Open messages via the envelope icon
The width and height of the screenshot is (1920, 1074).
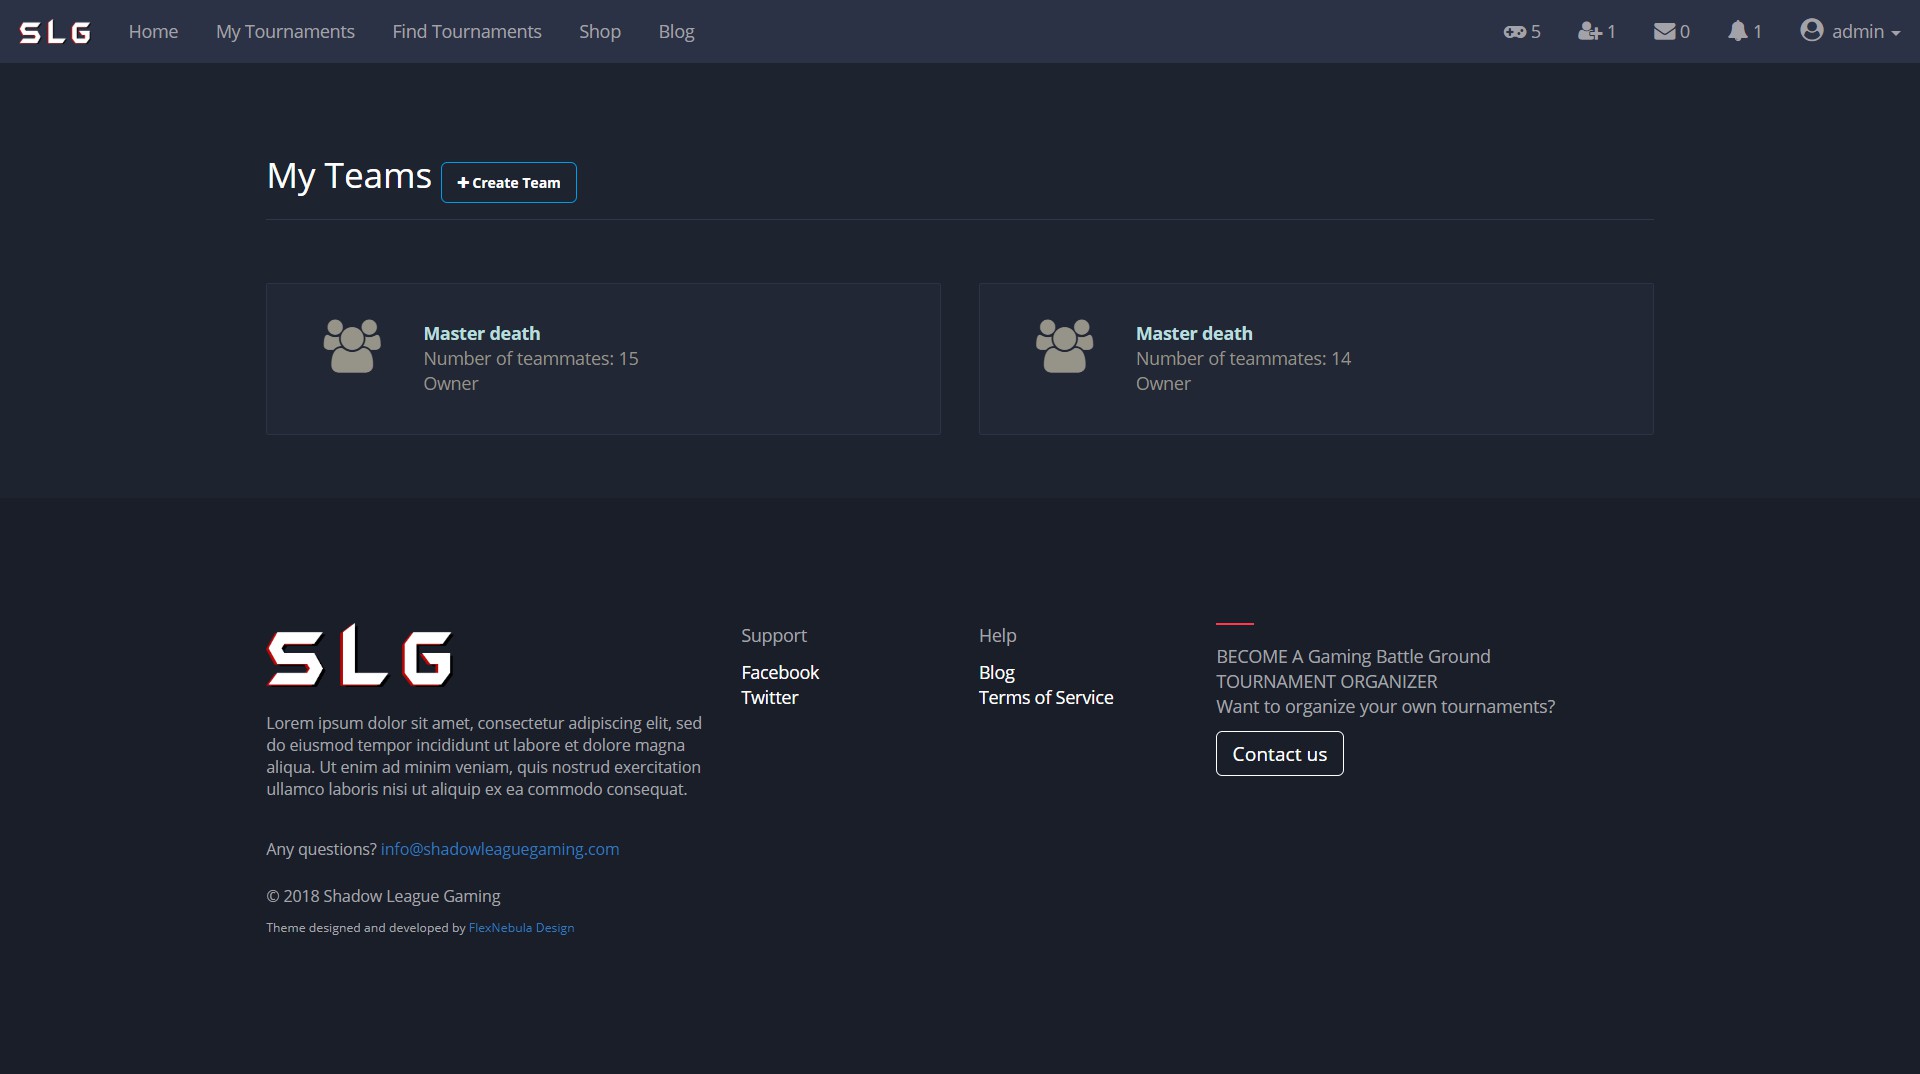[x=1664, y=32]
